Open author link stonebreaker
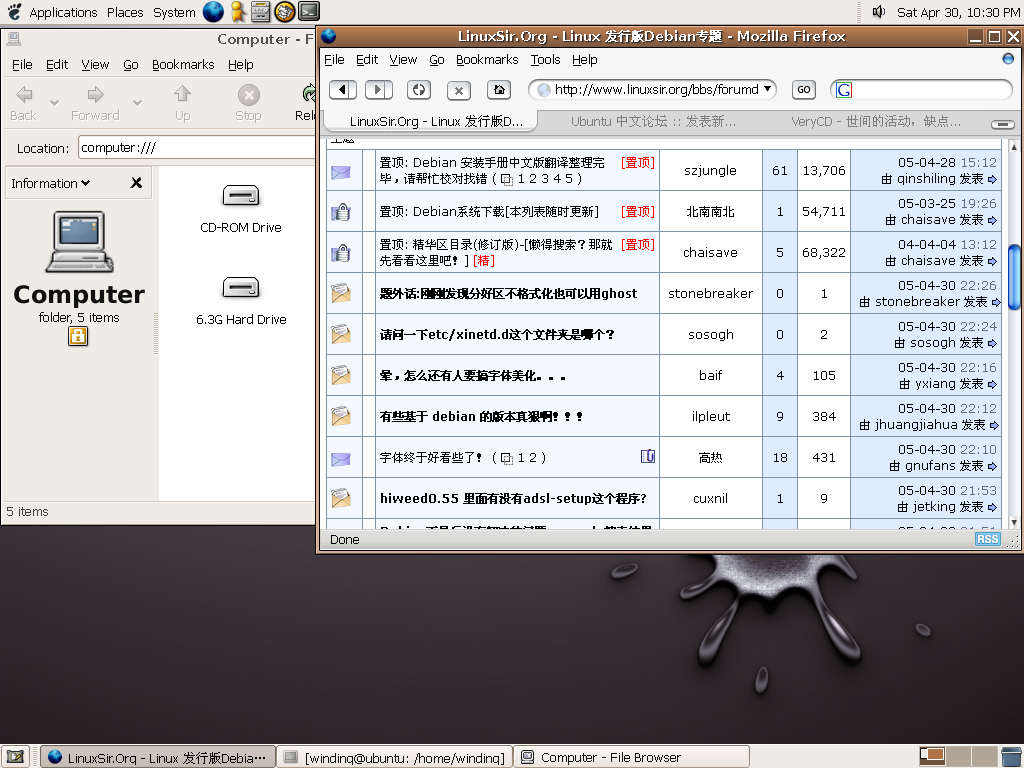1024x768 pixels. coord(711,293)
